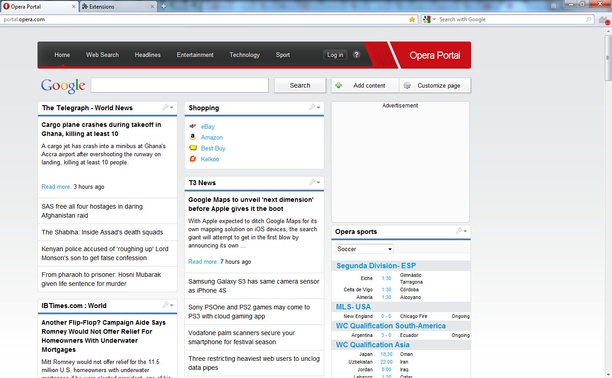Open Vodafone palm scanners article
The width and height of the screenshot is (612, 378).
tap(241, 337)
